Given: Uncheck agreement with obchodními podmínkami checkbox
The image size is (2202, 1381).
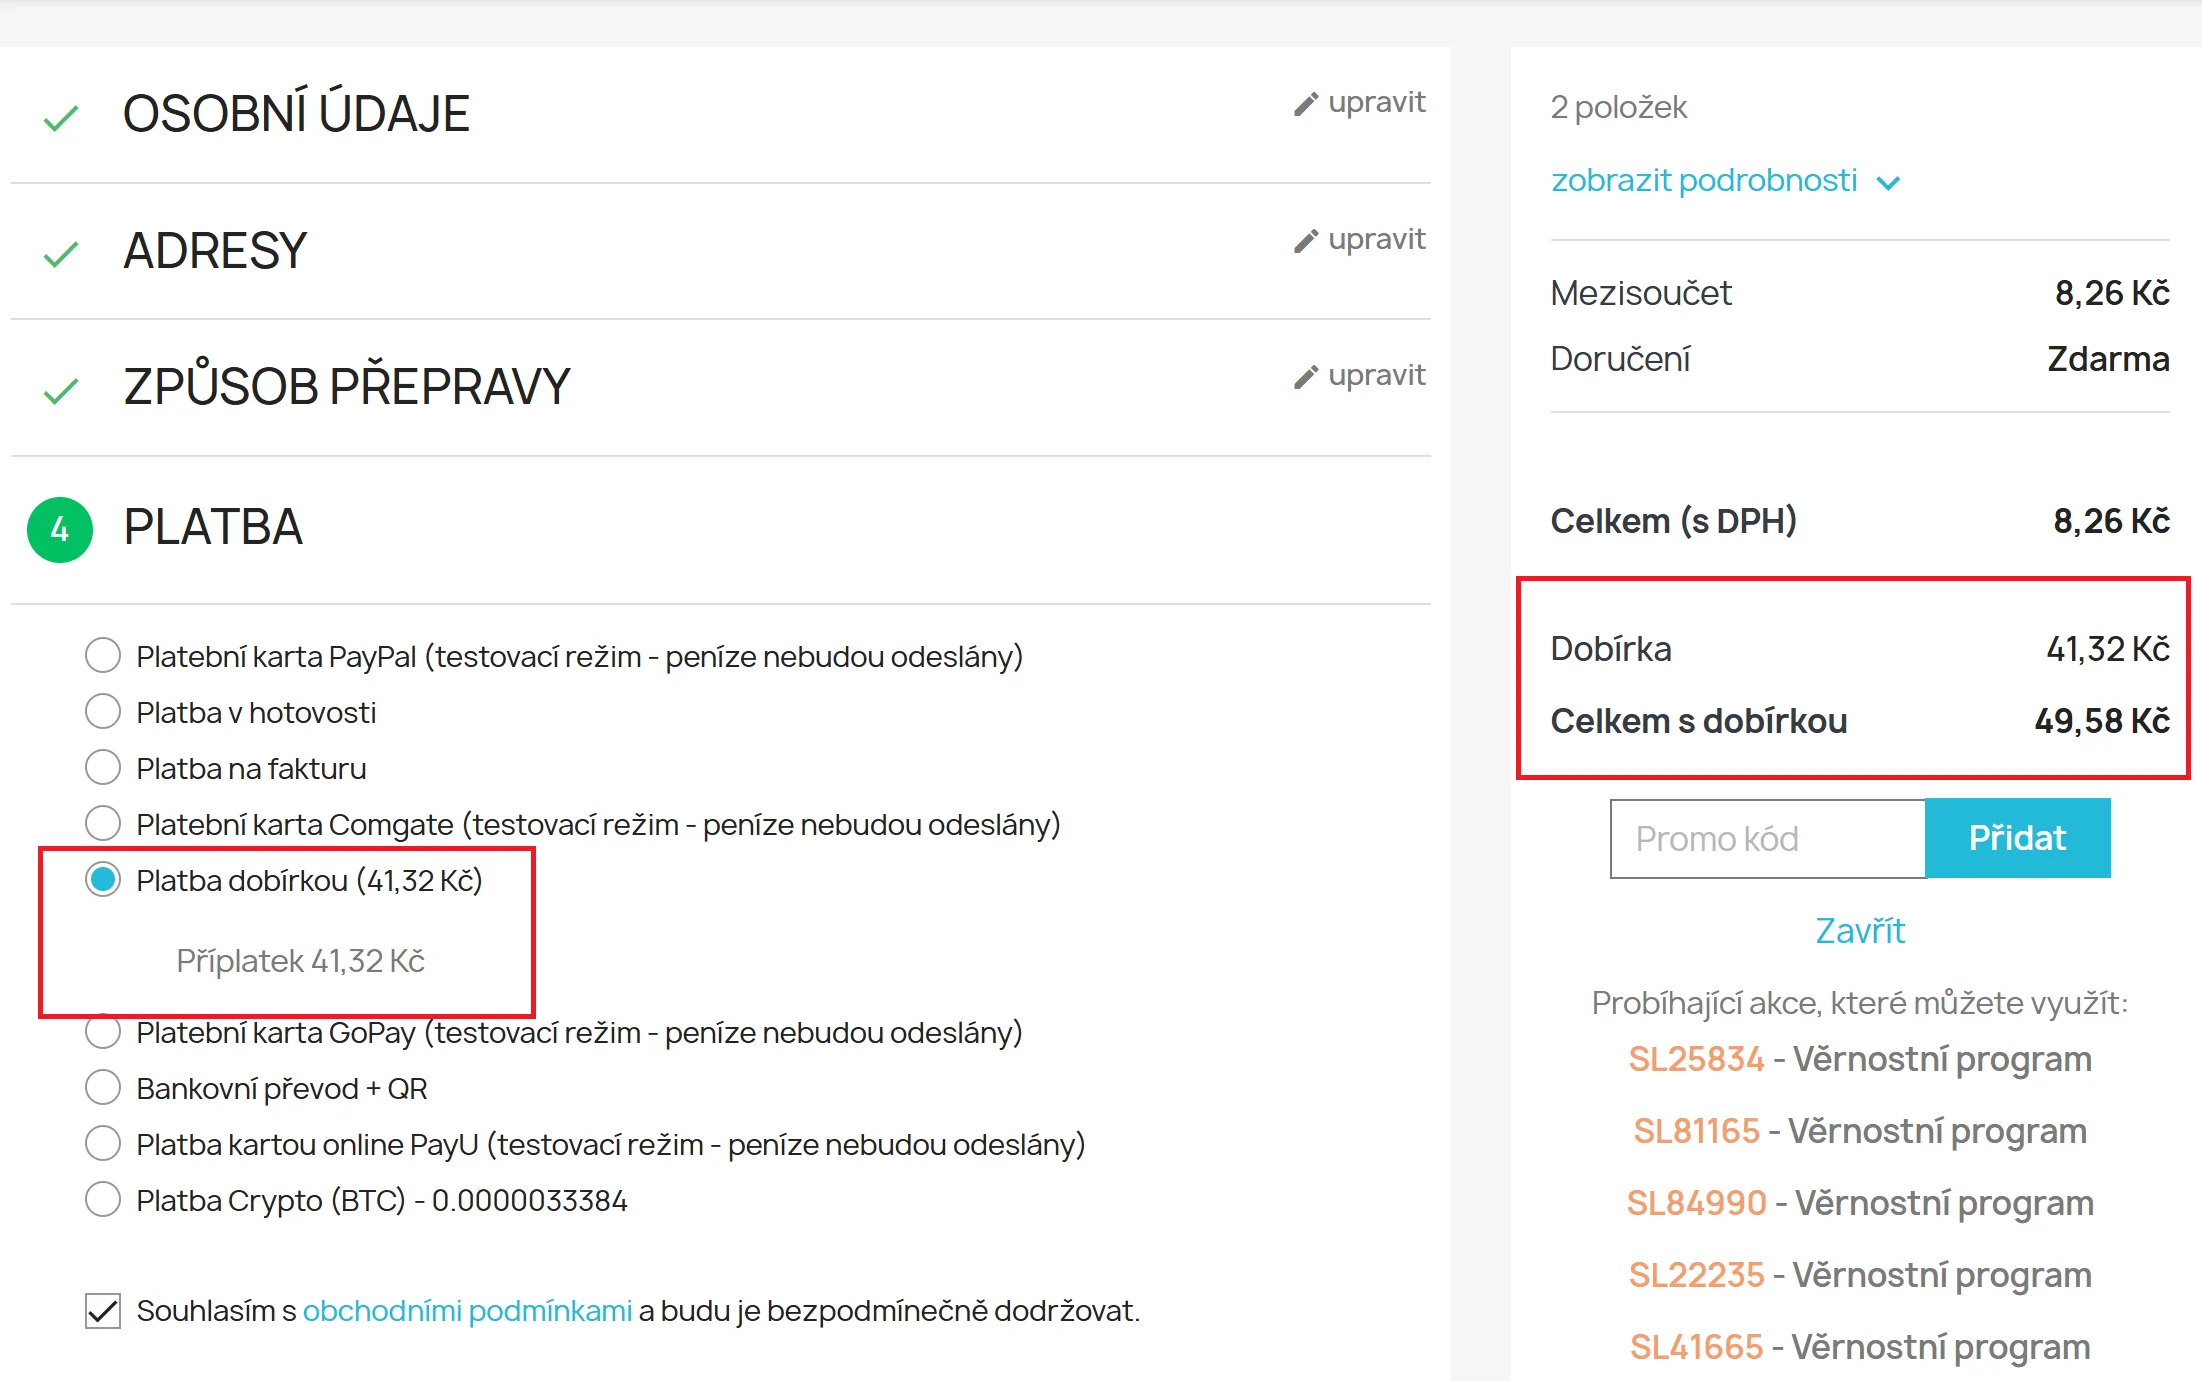Looking at the screenshot, I should (103, 1310).
